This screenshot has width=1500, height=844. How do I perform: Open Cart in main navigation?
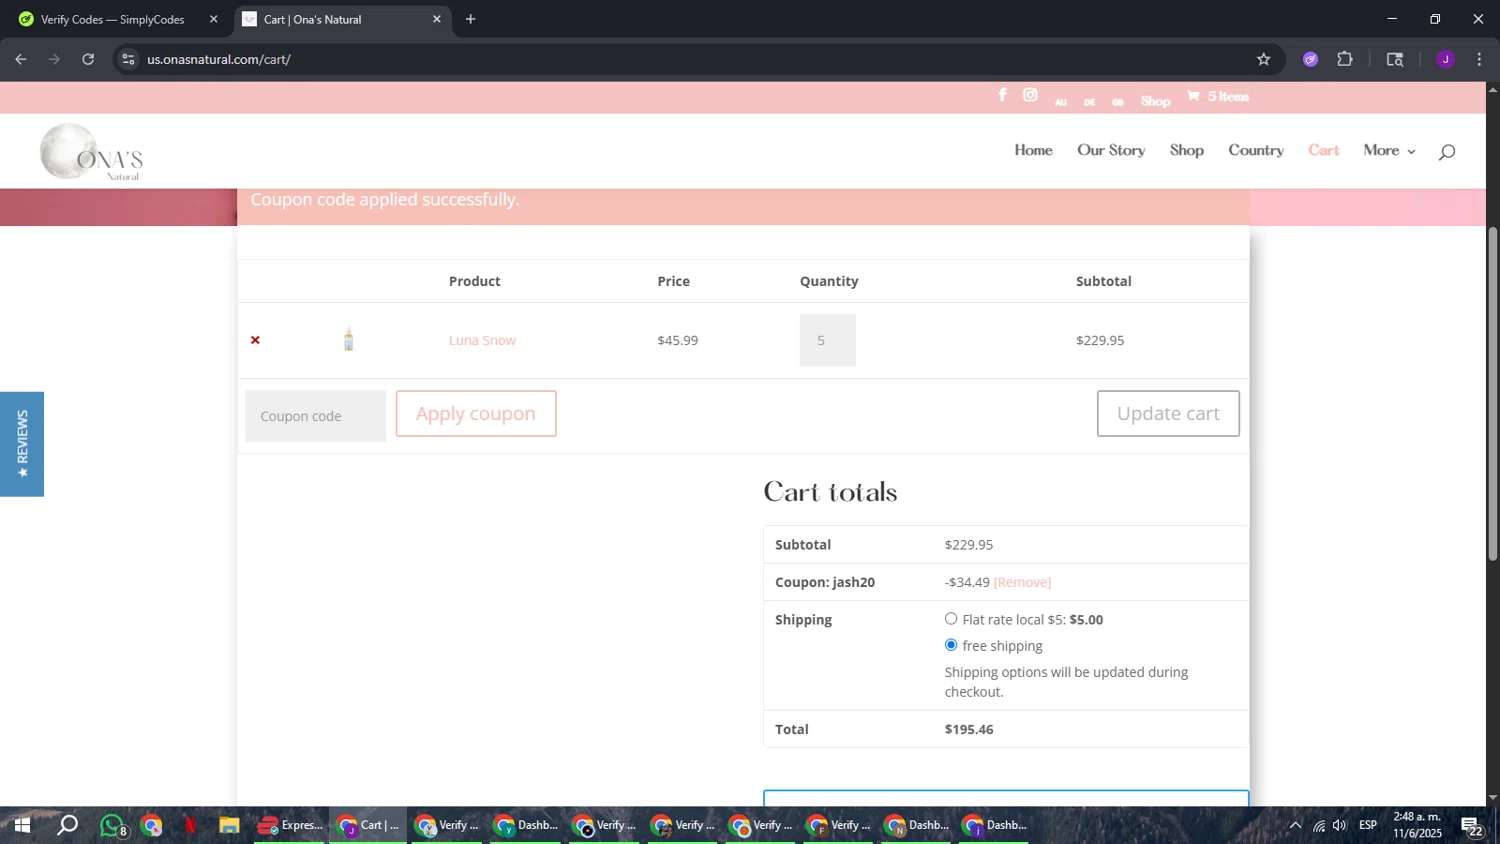pos(1324,150)
